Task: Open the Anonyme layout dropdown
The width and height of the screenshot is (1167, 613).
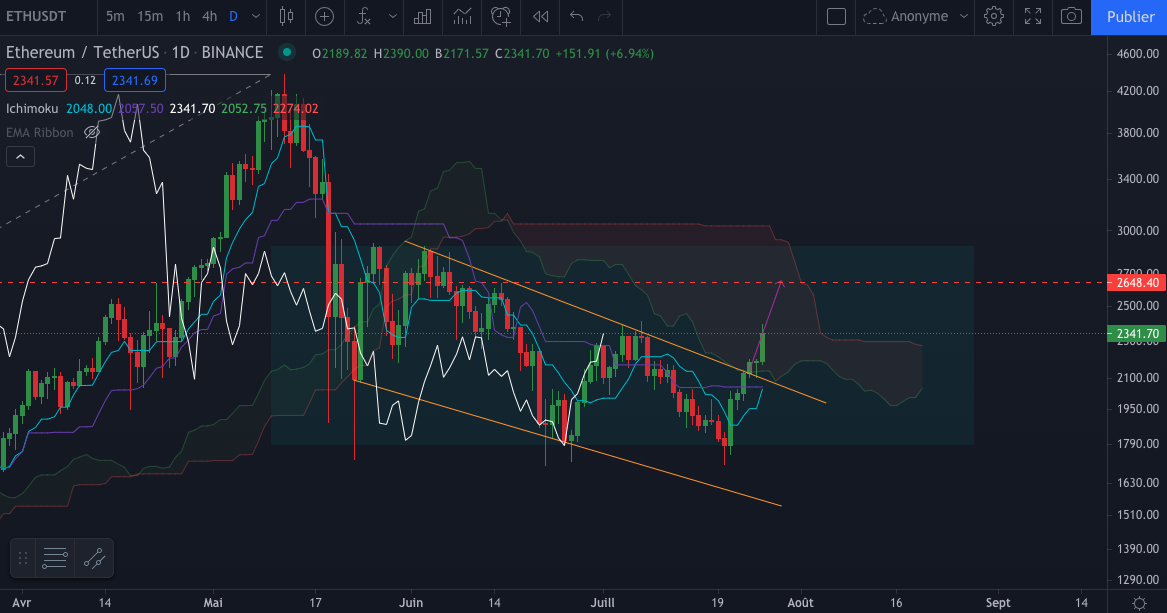Action: click(917, 16)
